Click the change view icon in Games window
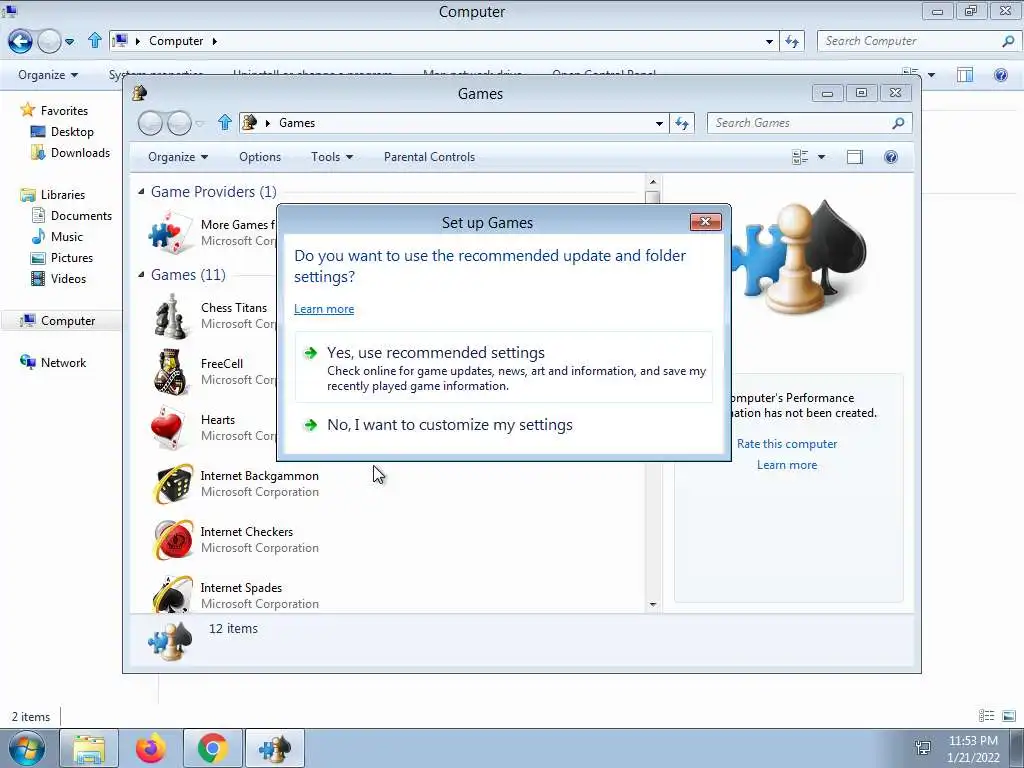Viewport: 1024px width, 768px height. pos(800,157)
